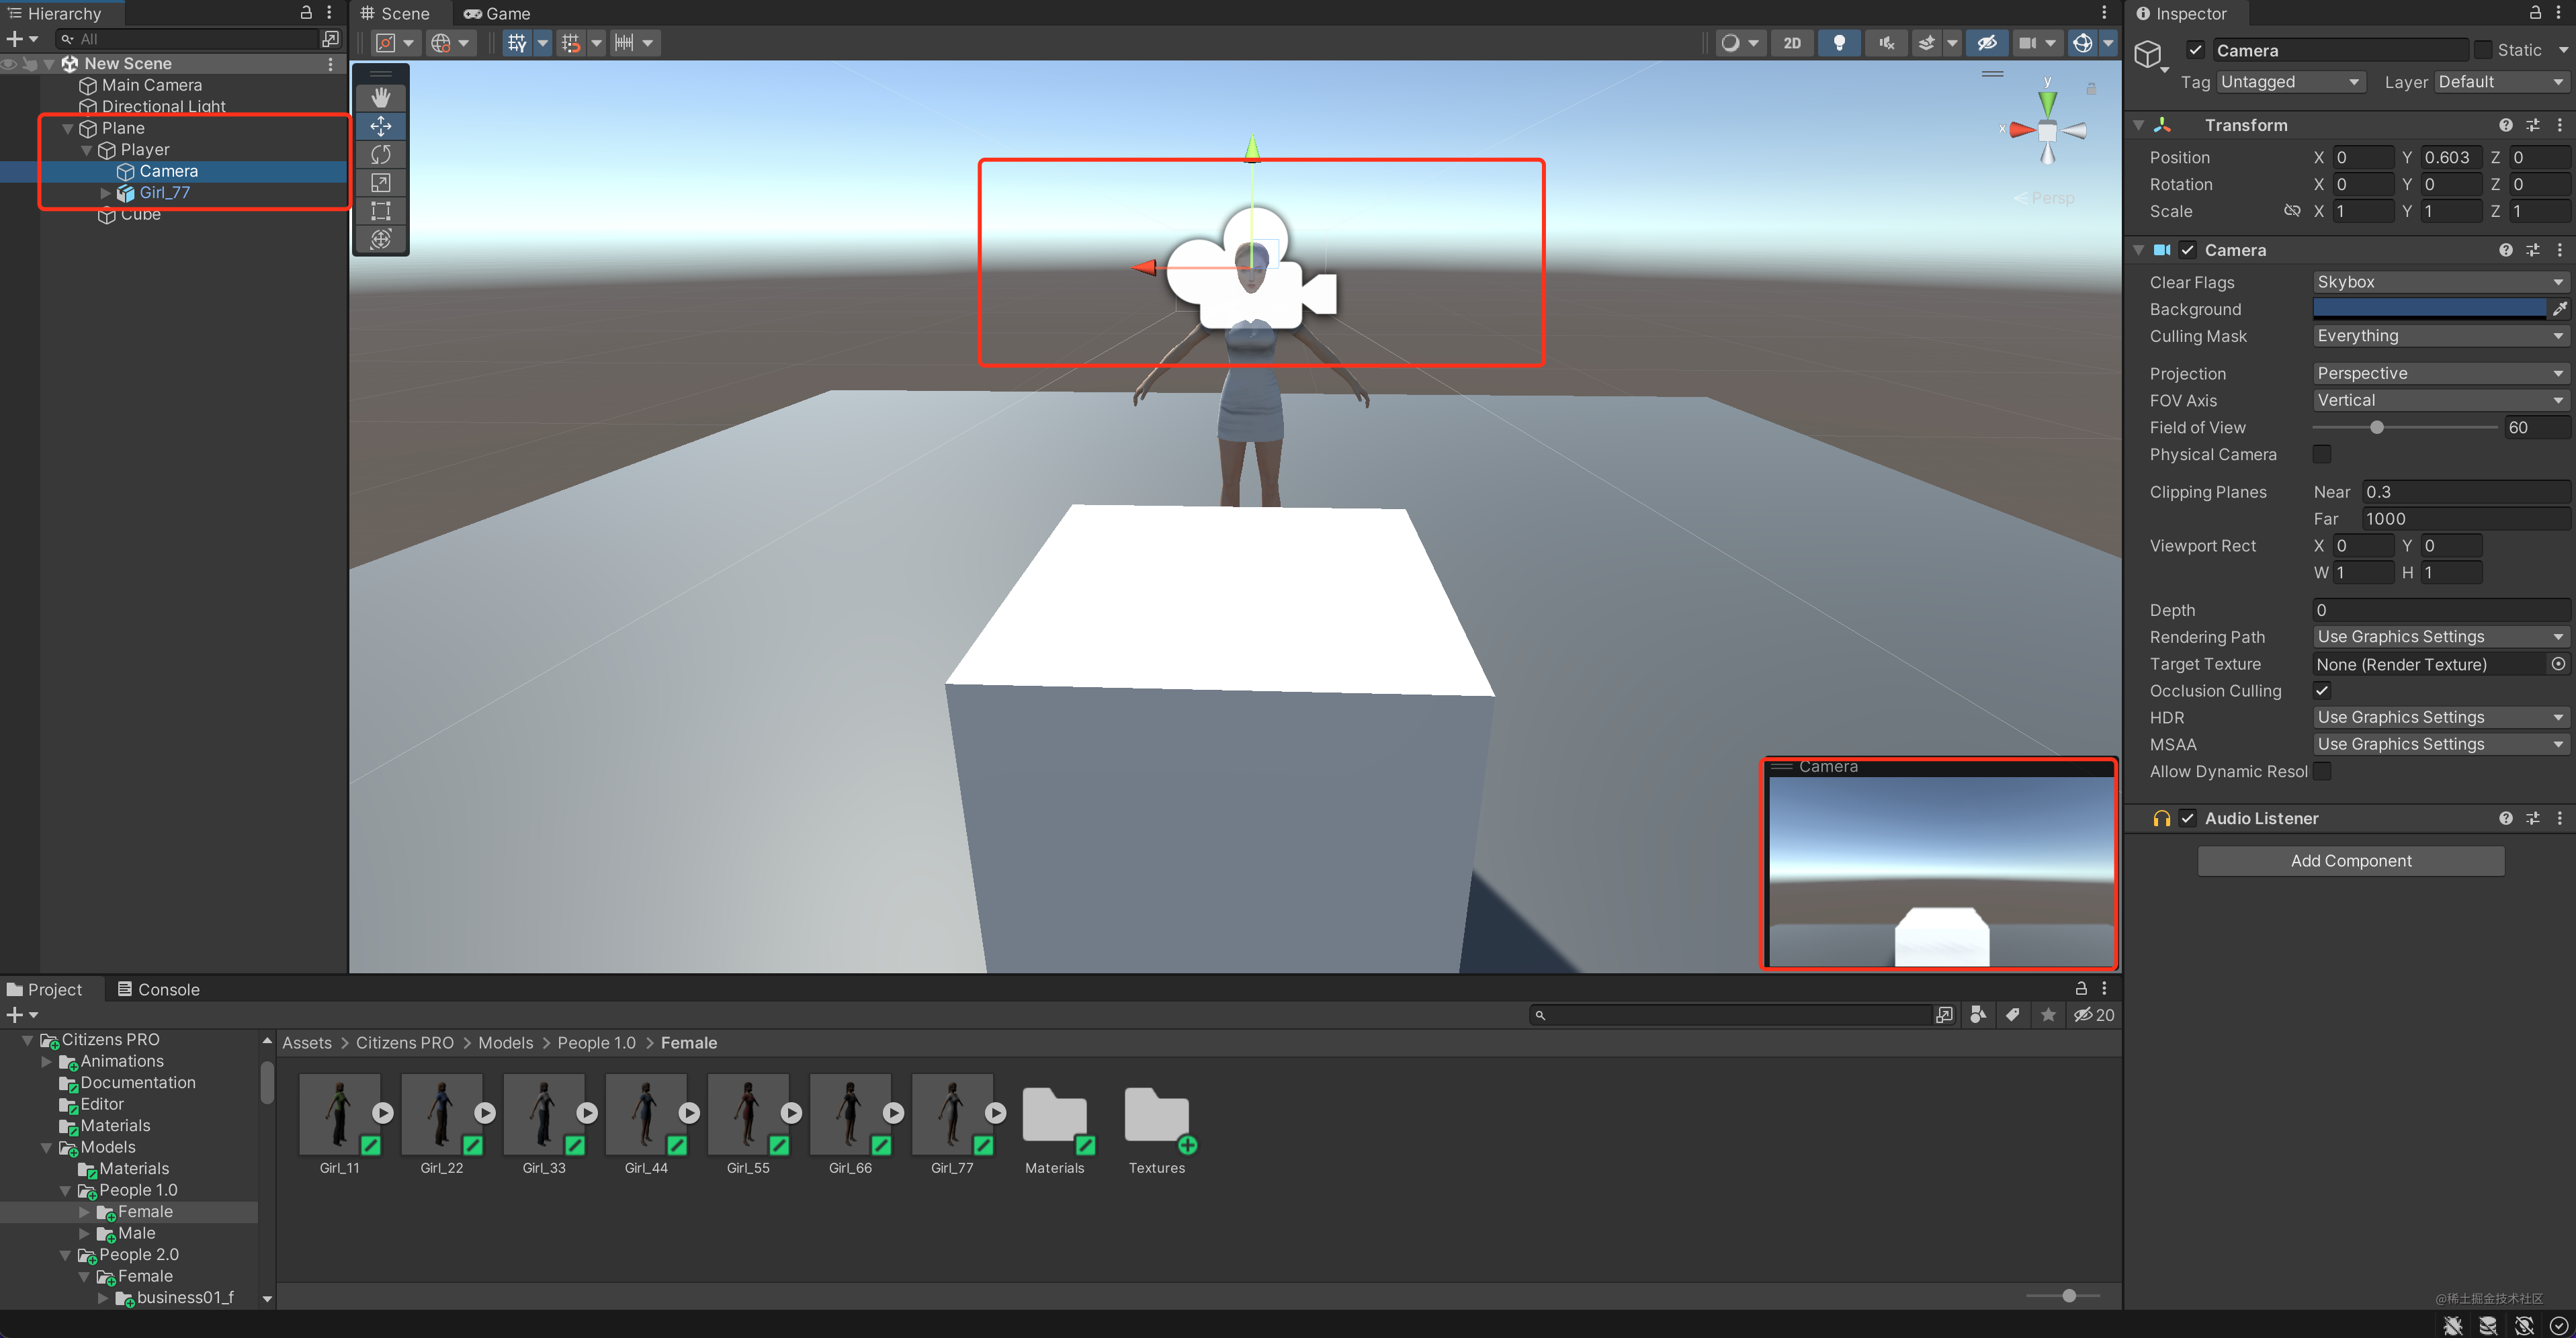The image size is (2576, 1338).
Task: Enable the Physical Camera checkbox
Action: pyautogui.click(x=2322, y=454)
